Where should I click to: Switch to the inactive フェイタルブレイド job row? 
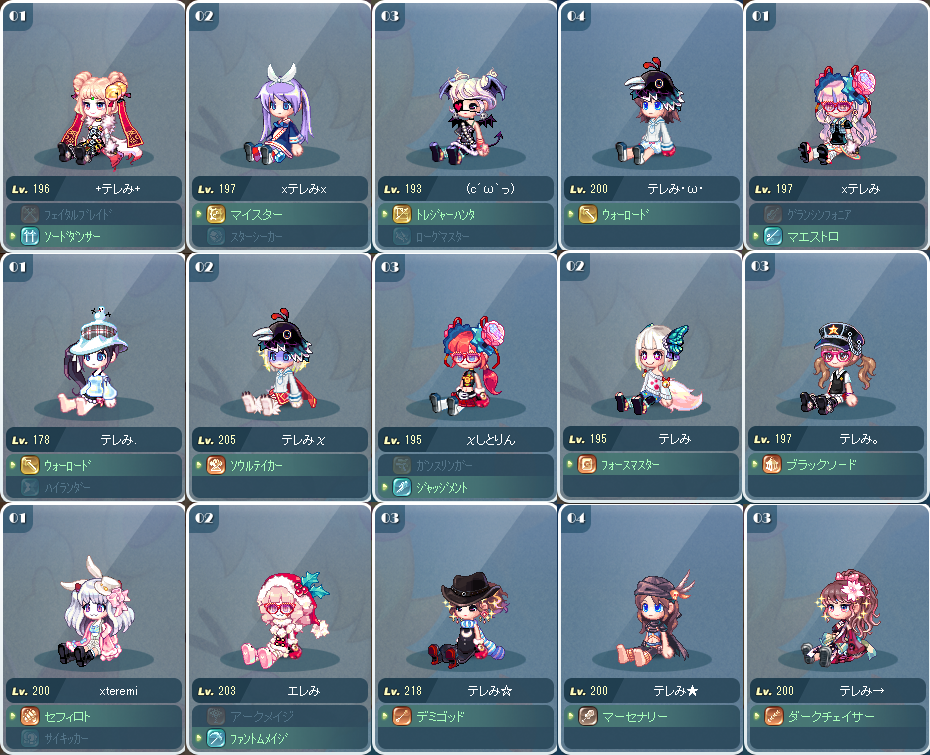95,214
